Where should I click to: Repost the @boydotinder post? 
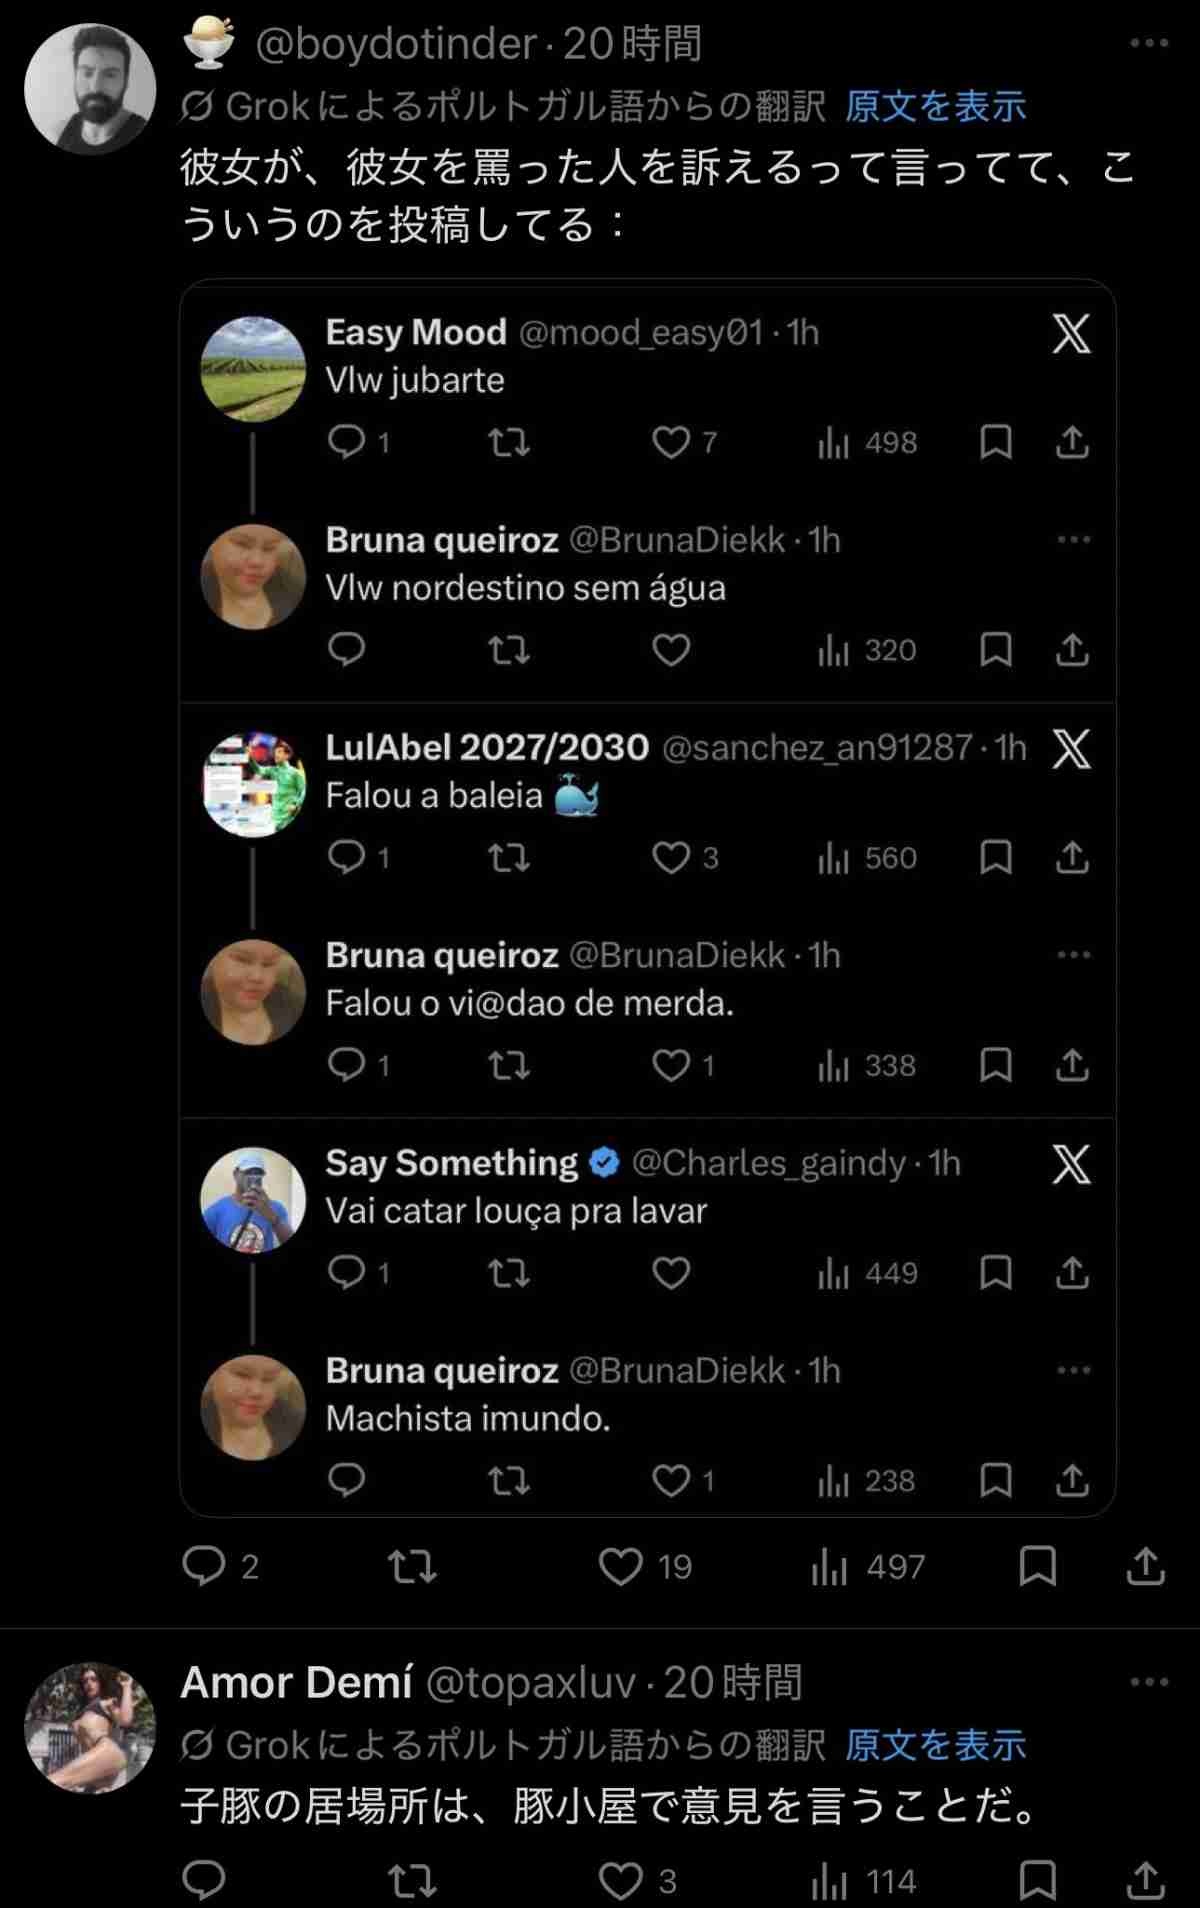(x=412, y=1566)
